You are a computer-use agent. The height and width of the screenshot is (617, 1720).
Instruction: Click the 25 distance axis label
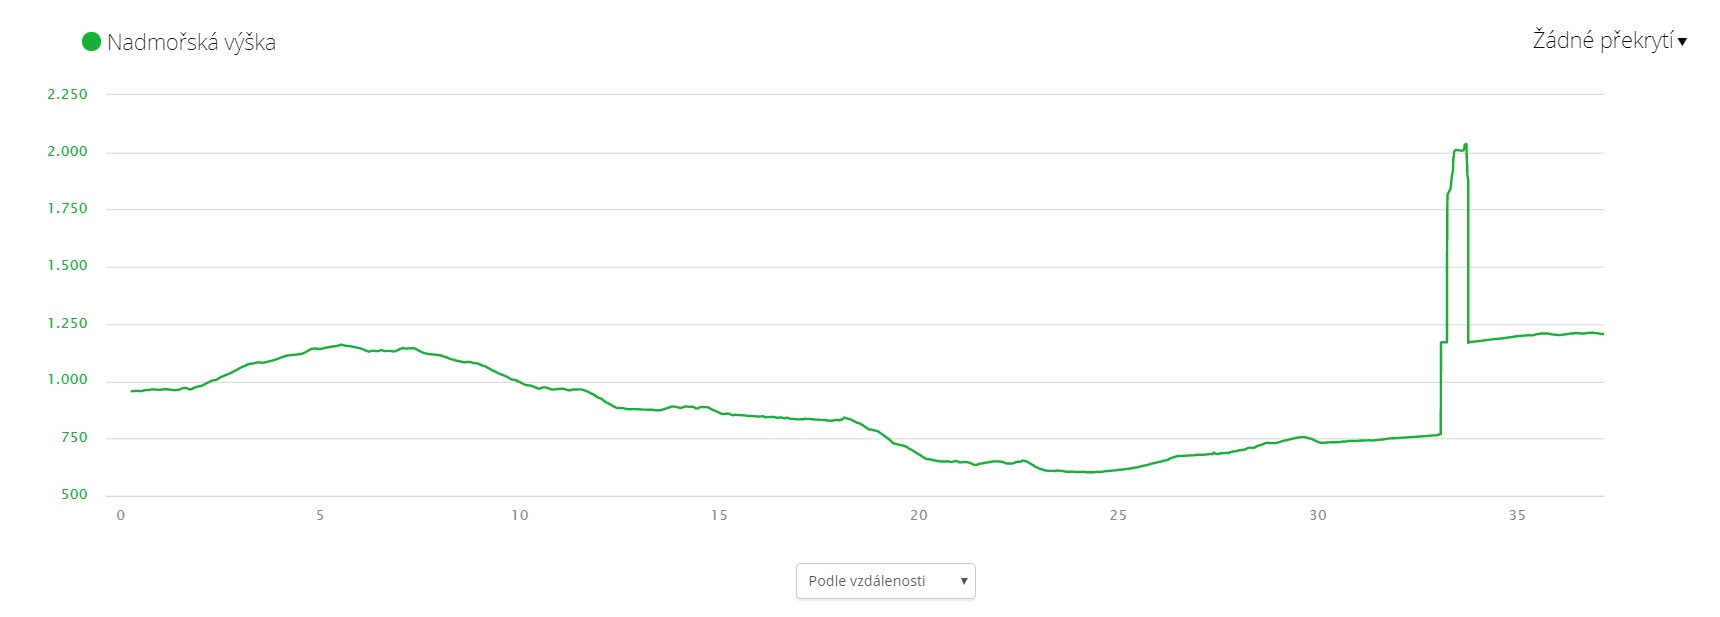(1118, 515)
